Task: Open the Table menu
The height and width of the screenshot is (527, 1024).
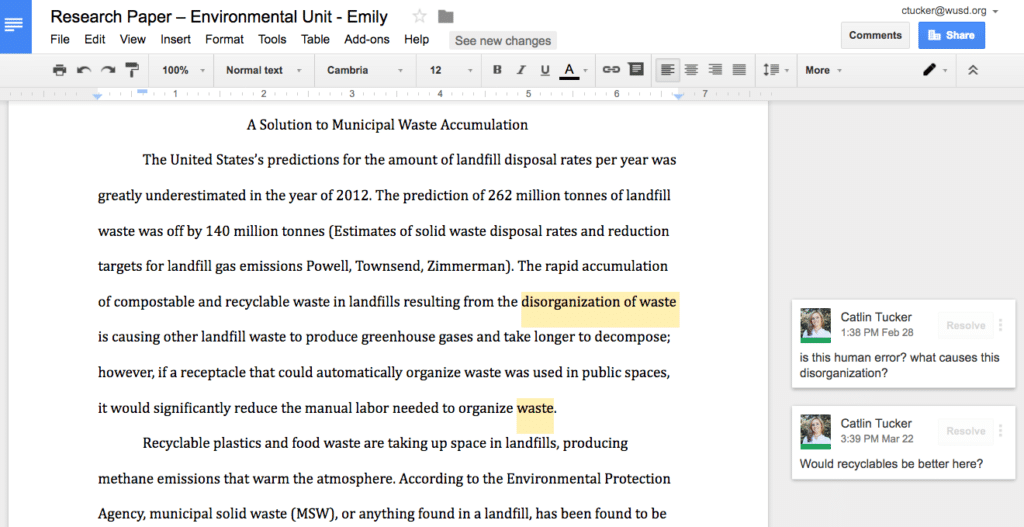Action: click(x=315, y=39)
